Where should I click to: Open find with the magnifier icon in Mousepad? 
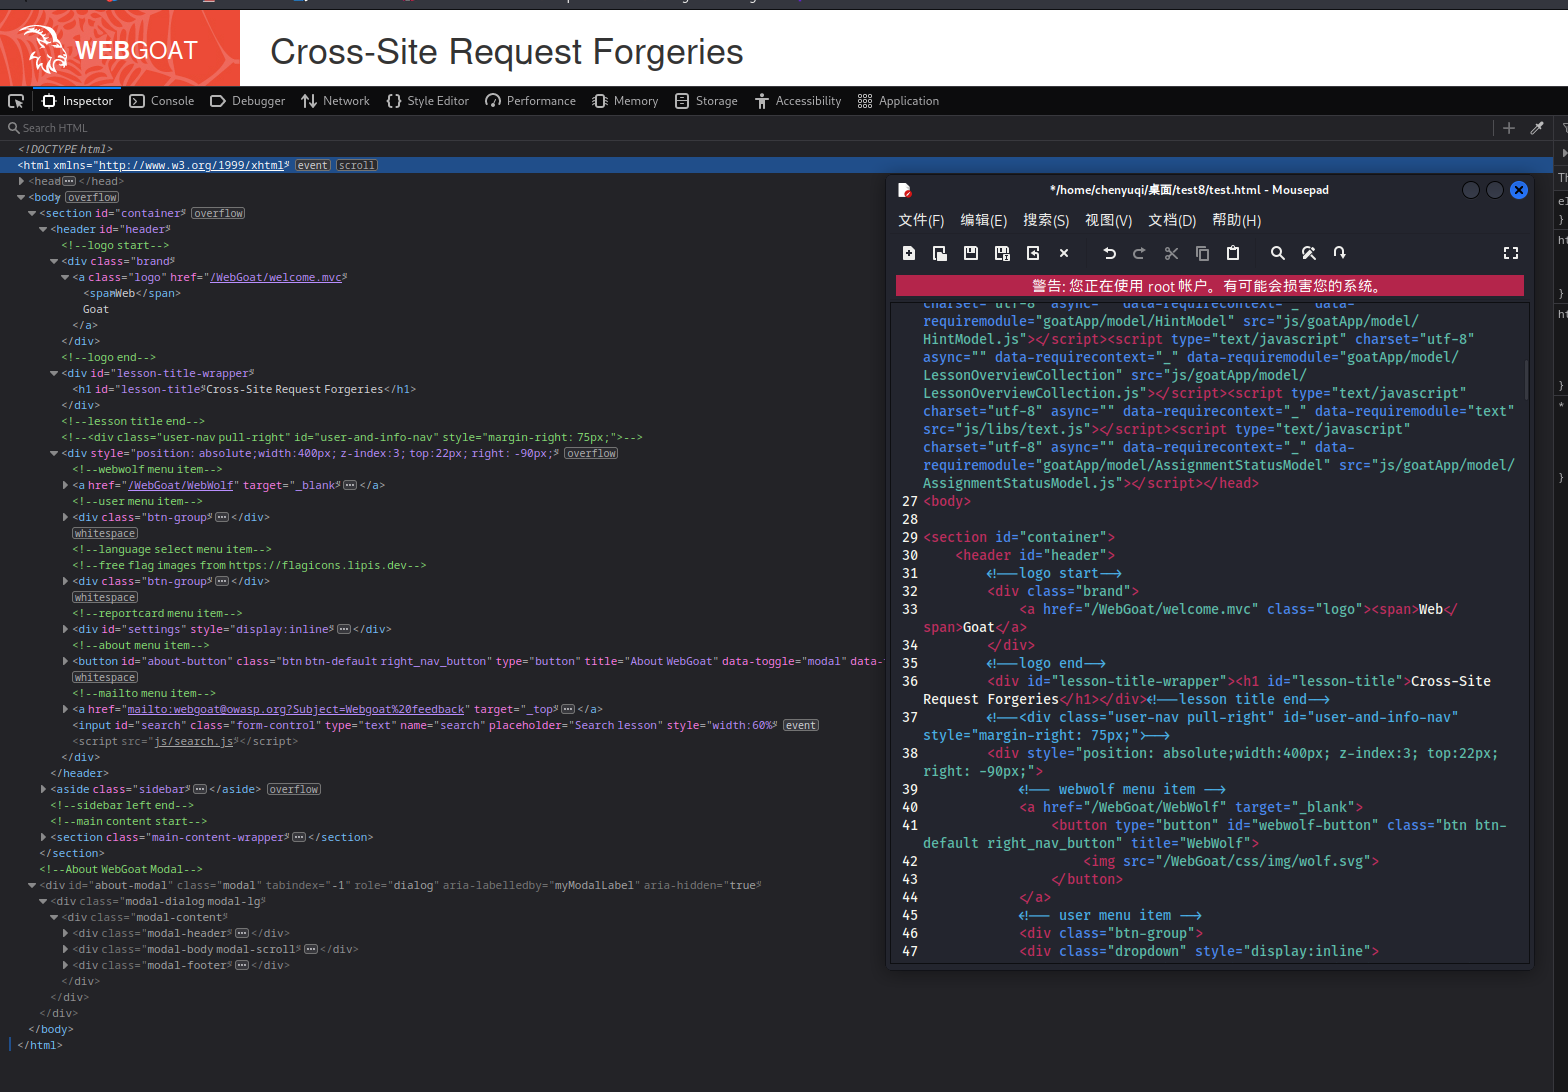pos(1277,253)
